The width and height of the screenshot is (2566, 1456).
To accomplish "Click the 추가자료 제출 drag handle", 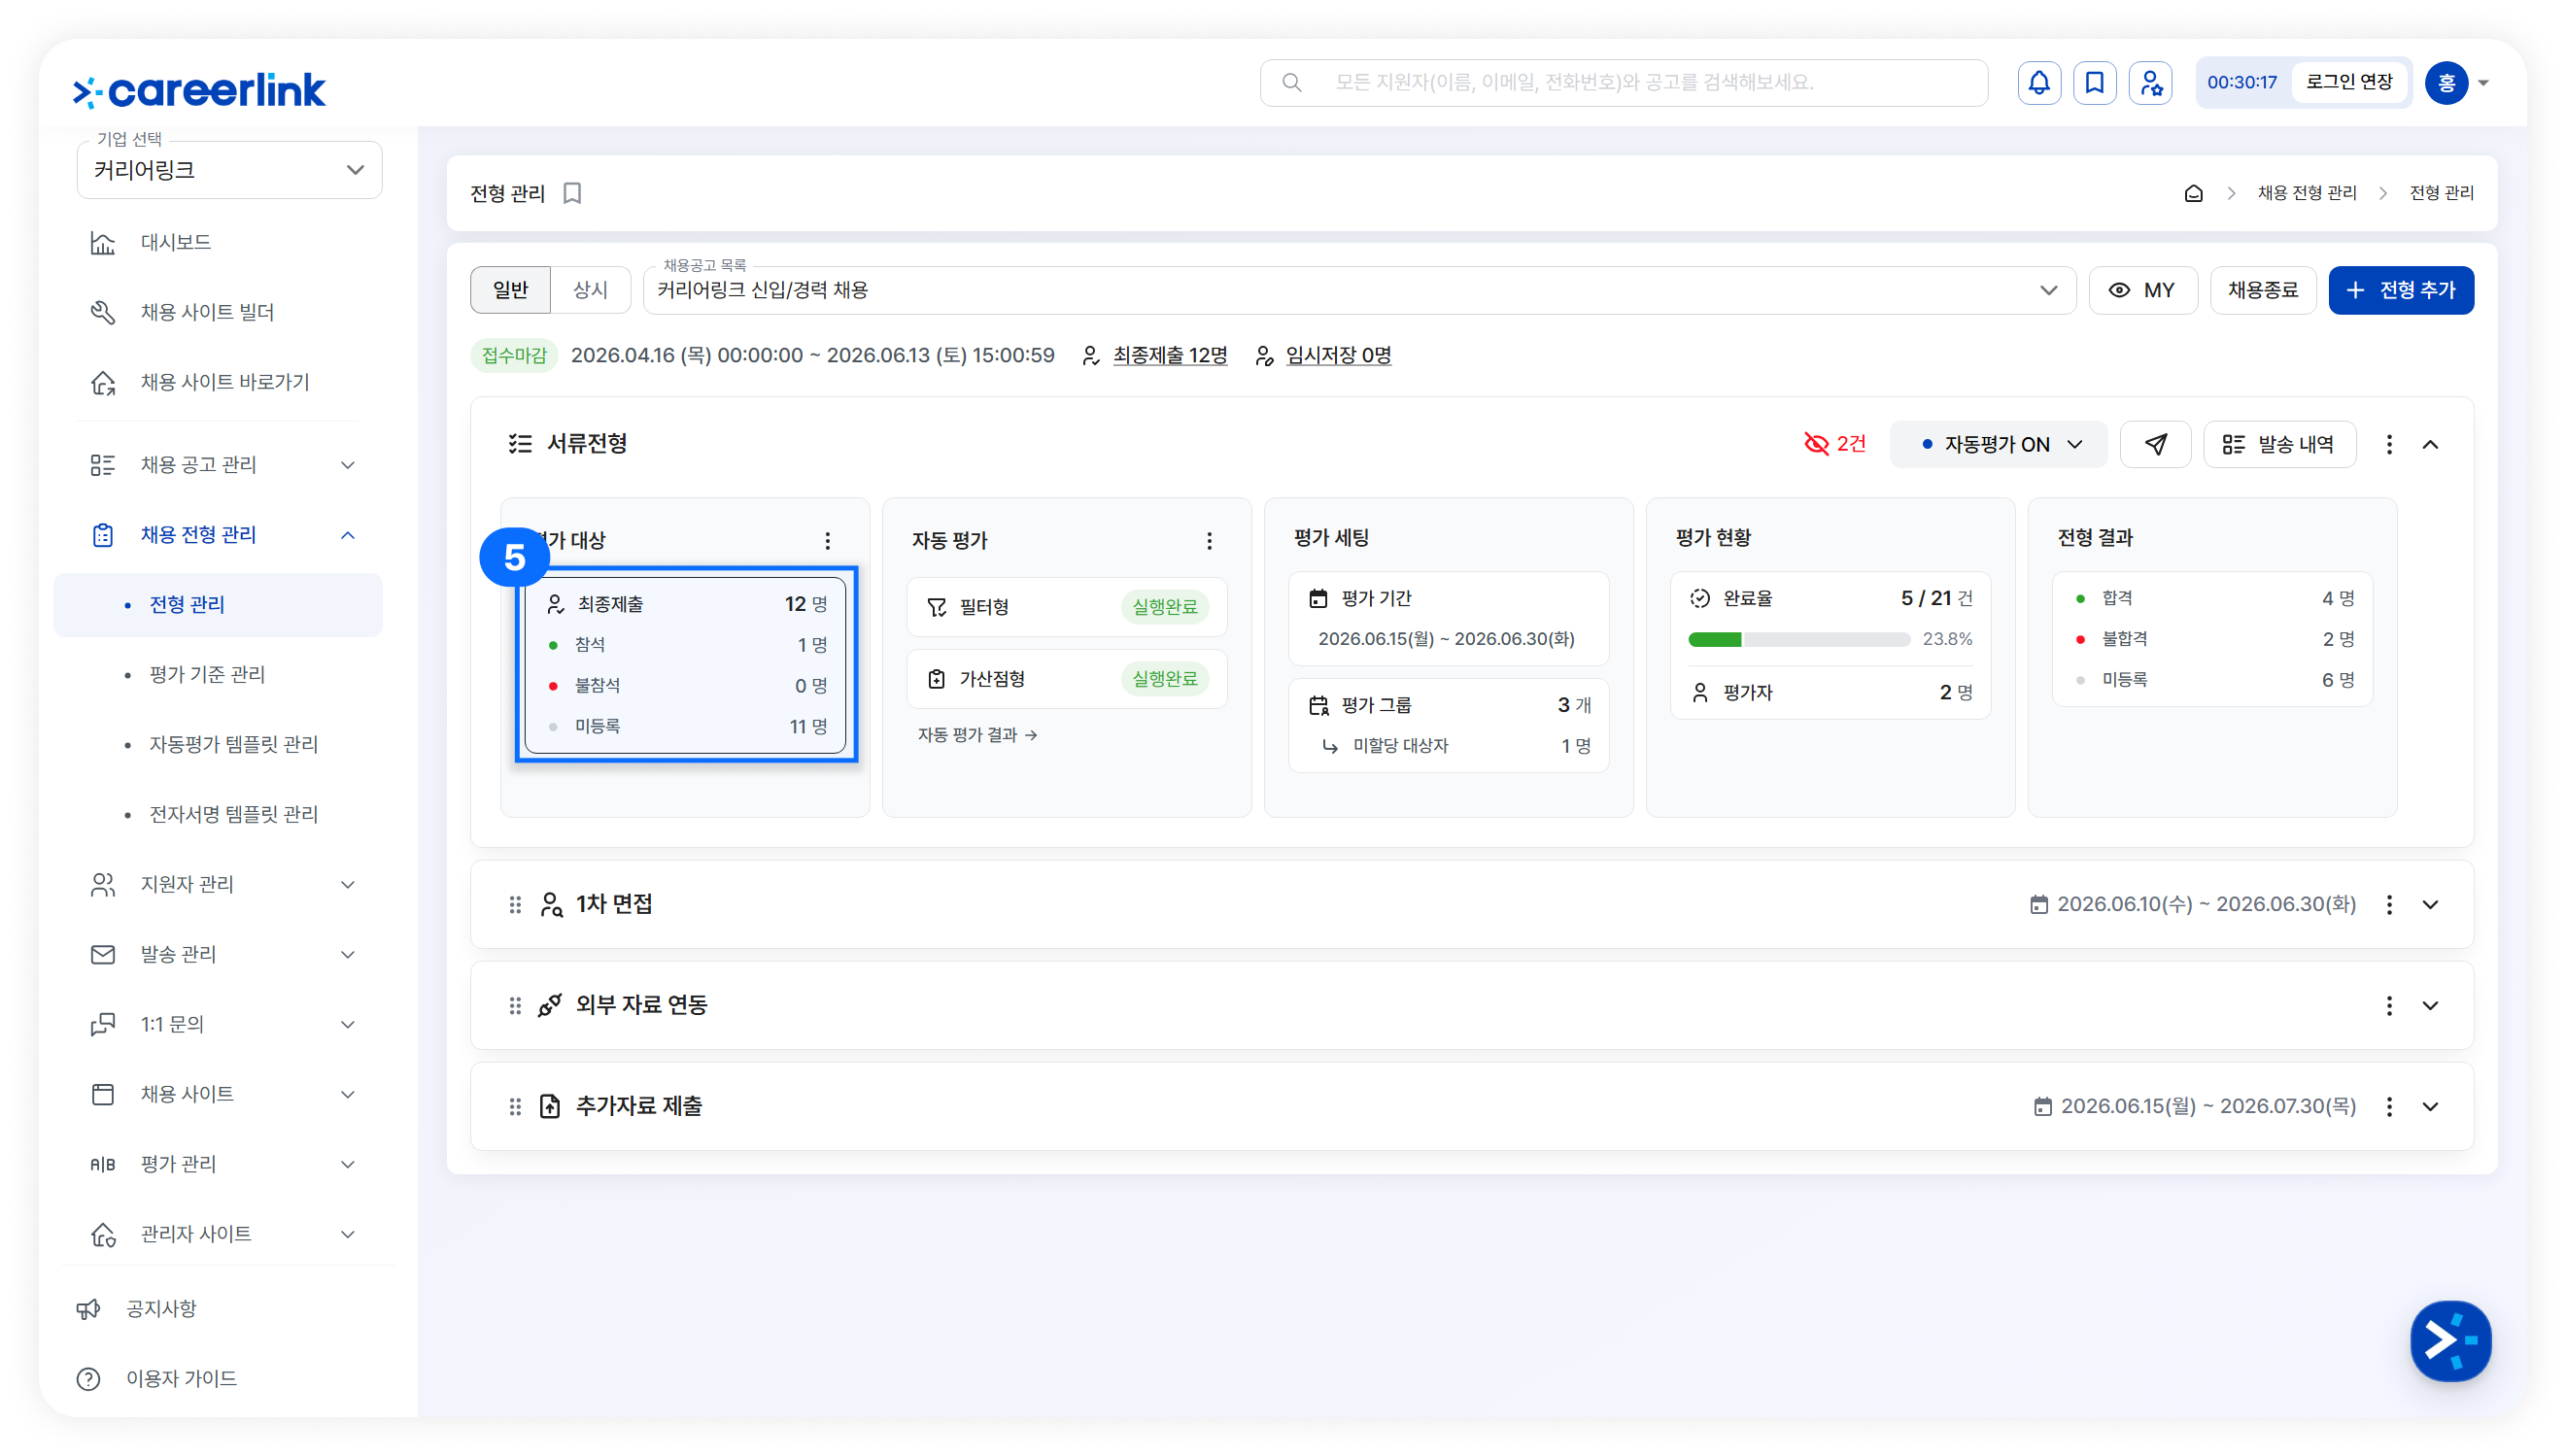I will click(515, 1107).
